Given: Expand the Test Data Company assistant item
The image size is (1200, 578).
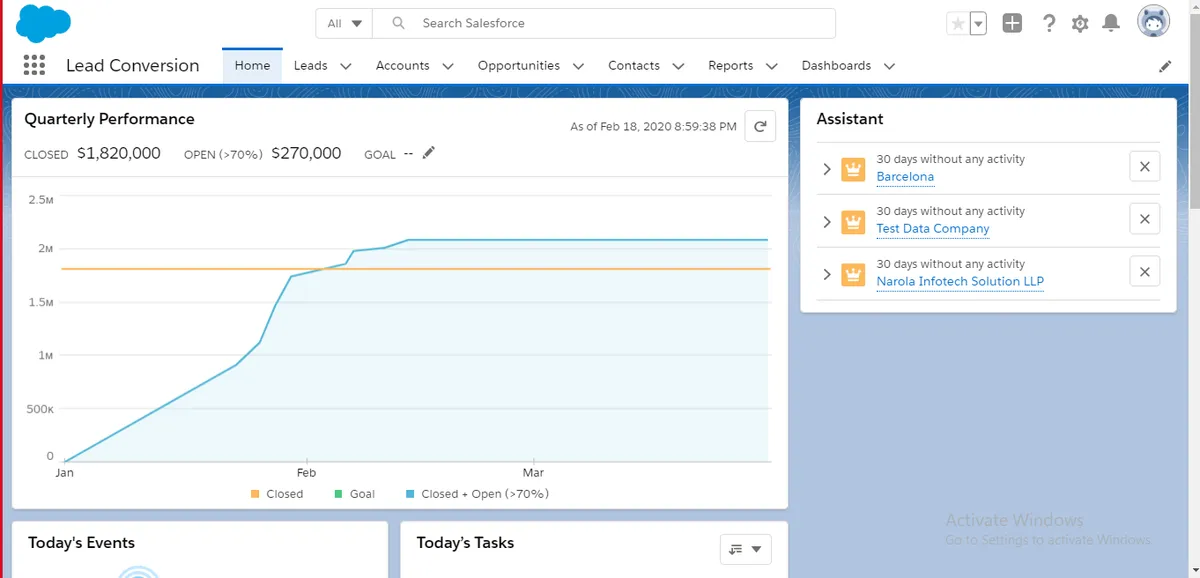Looking at the screenshot, I should point(827,221).
